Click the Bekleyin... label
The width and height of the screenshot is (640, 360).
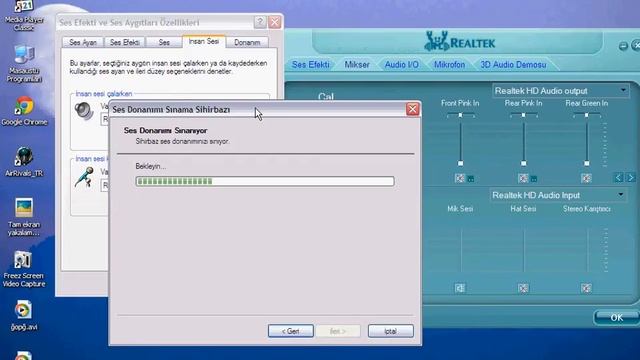click(151, 167)
